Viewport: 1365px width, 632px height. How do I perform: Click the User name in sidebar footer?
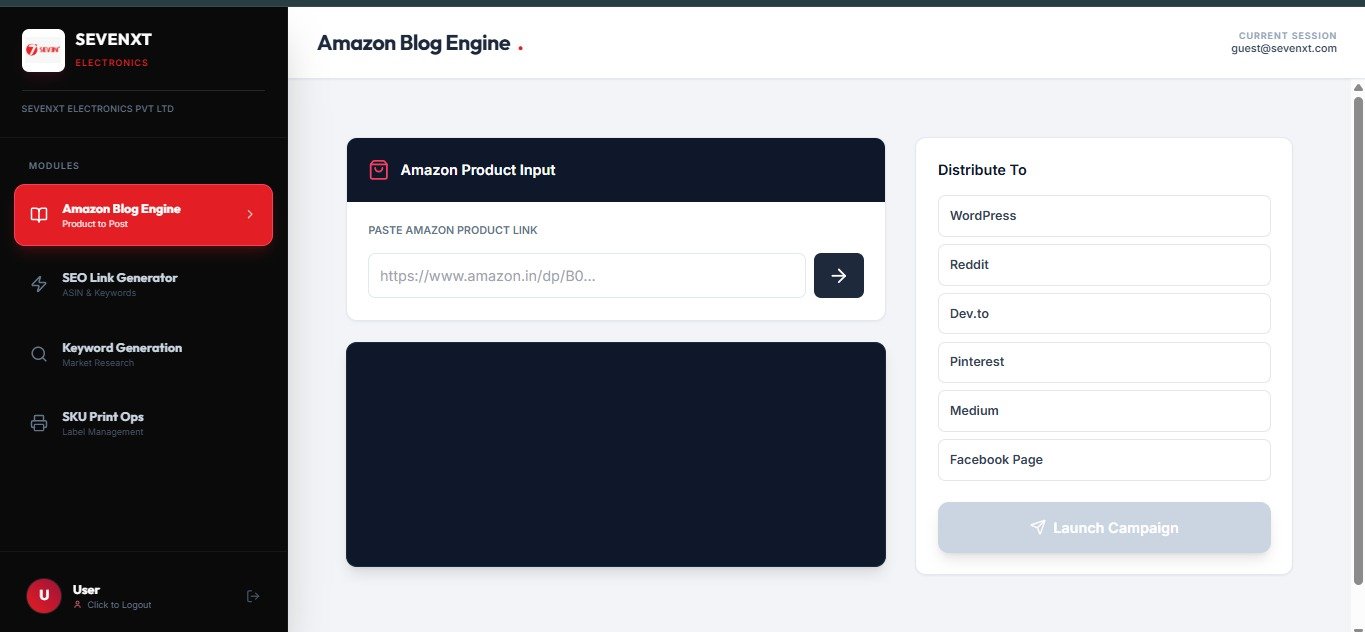(86, 590)
